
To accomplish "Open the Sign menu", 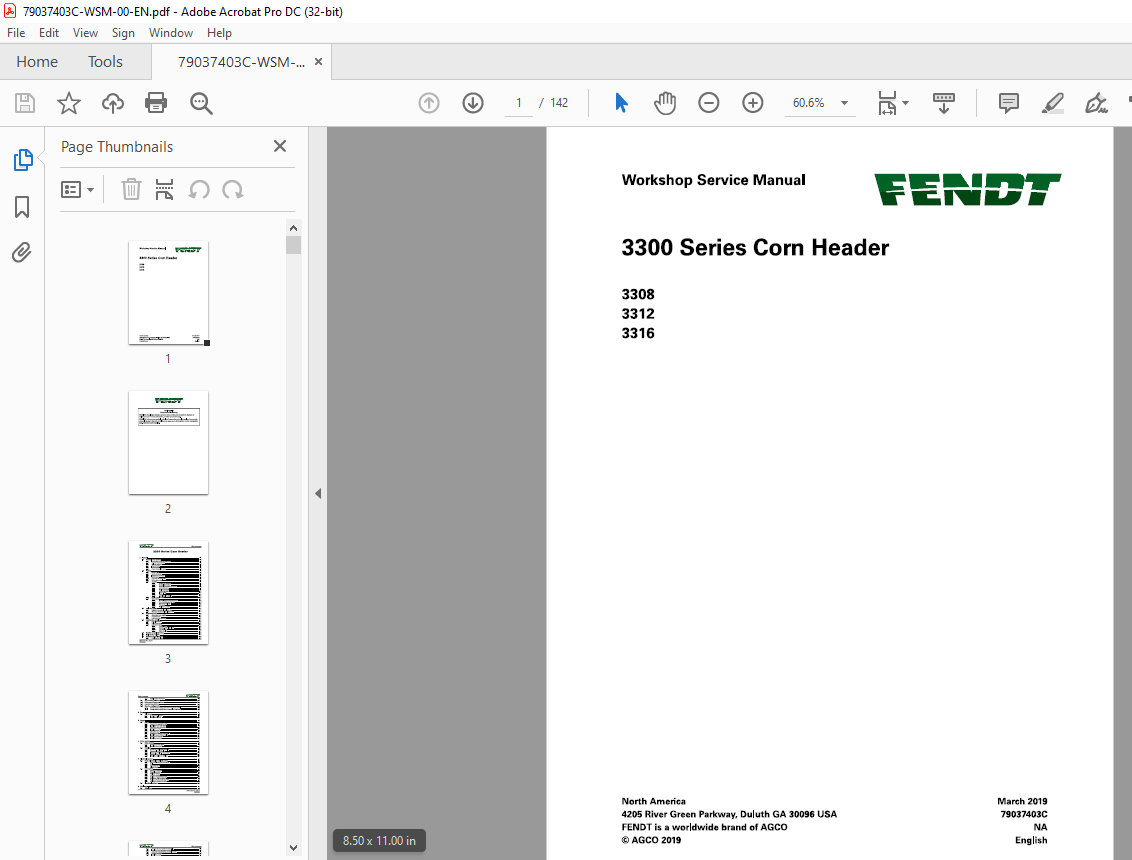I will [x=123, y=32].
